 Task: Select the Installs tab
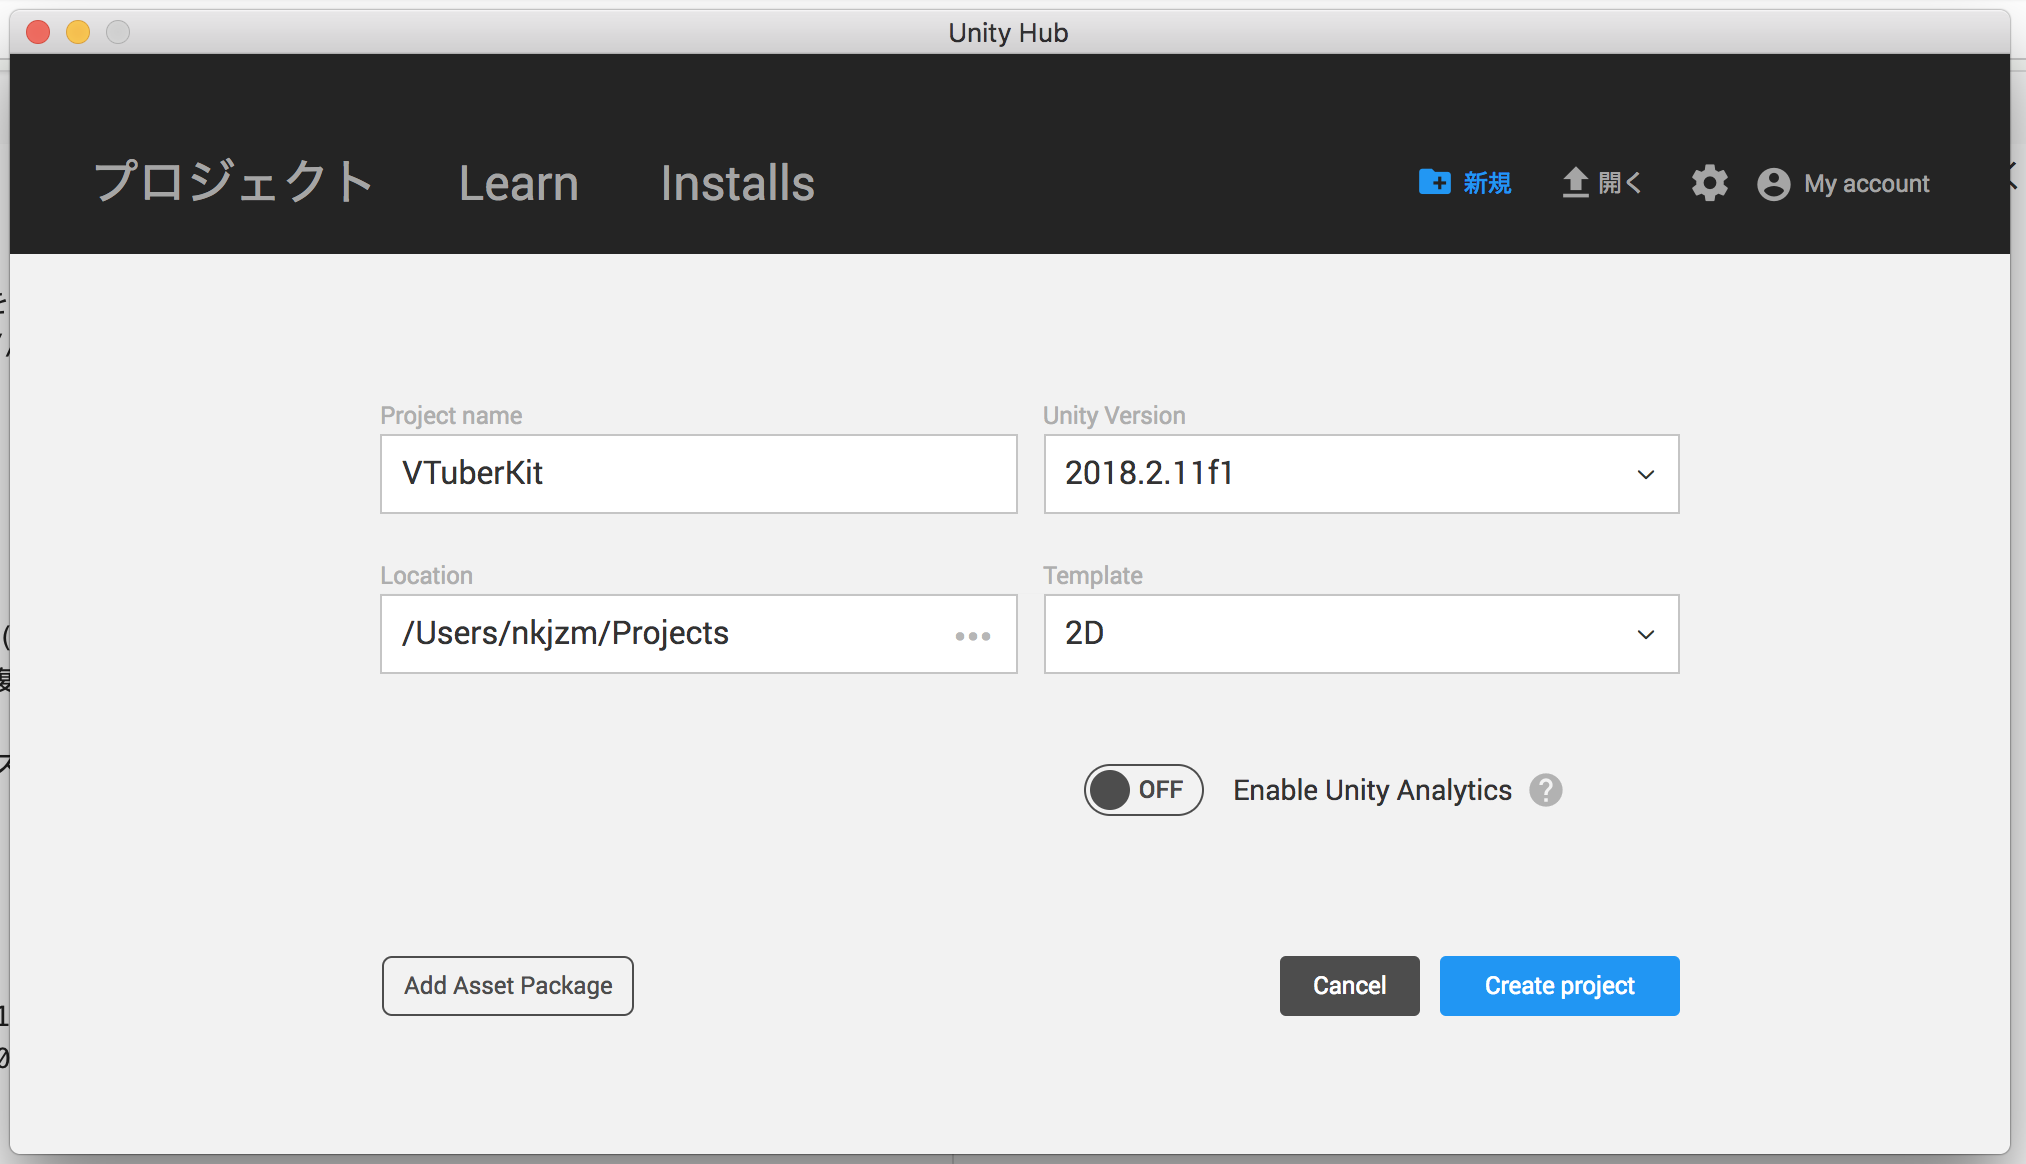tap(735, 184)
